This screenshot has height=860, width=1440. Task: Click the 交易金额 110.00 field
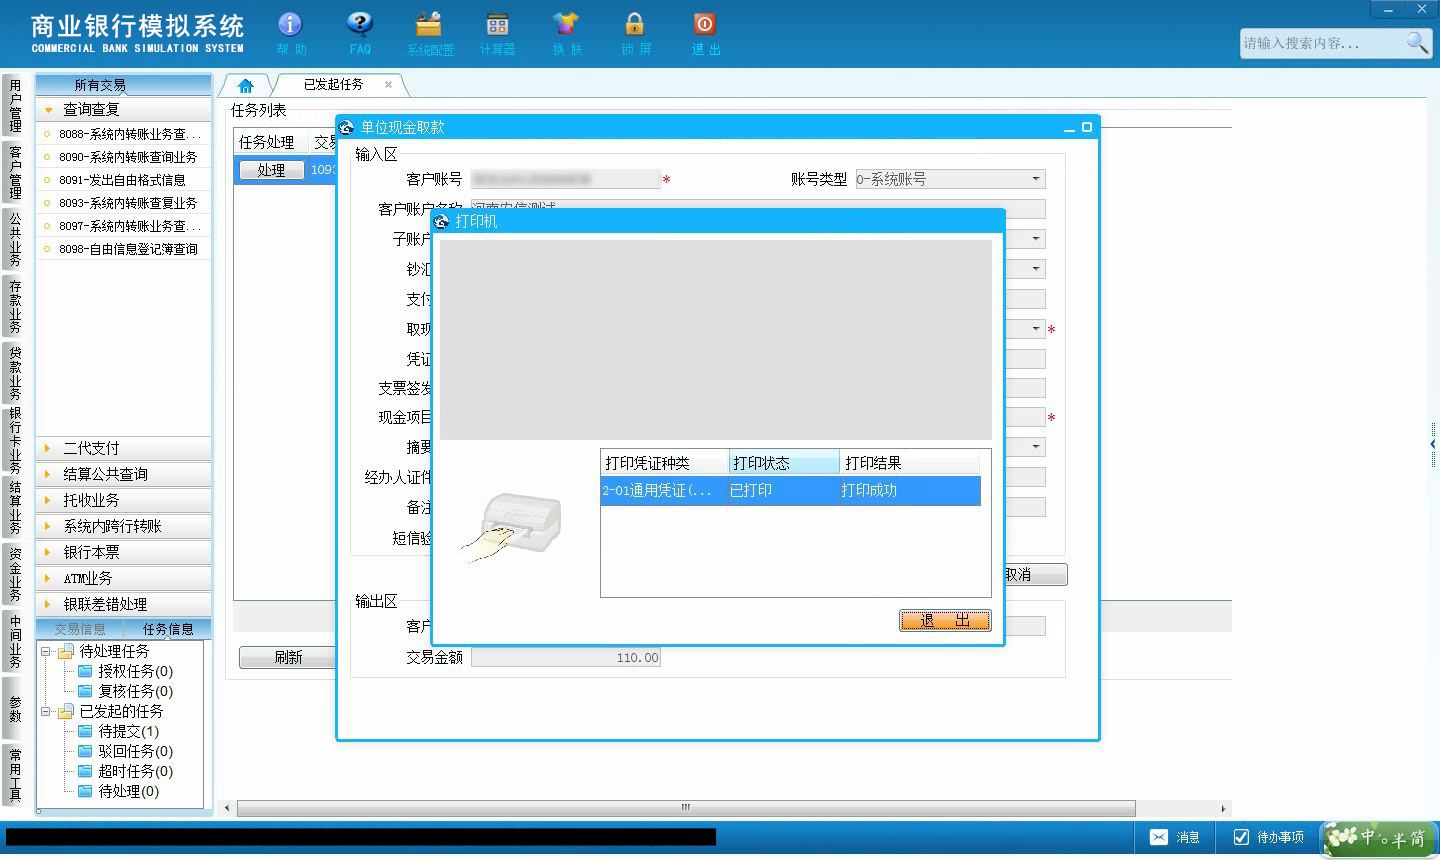[x=566, y=657]
